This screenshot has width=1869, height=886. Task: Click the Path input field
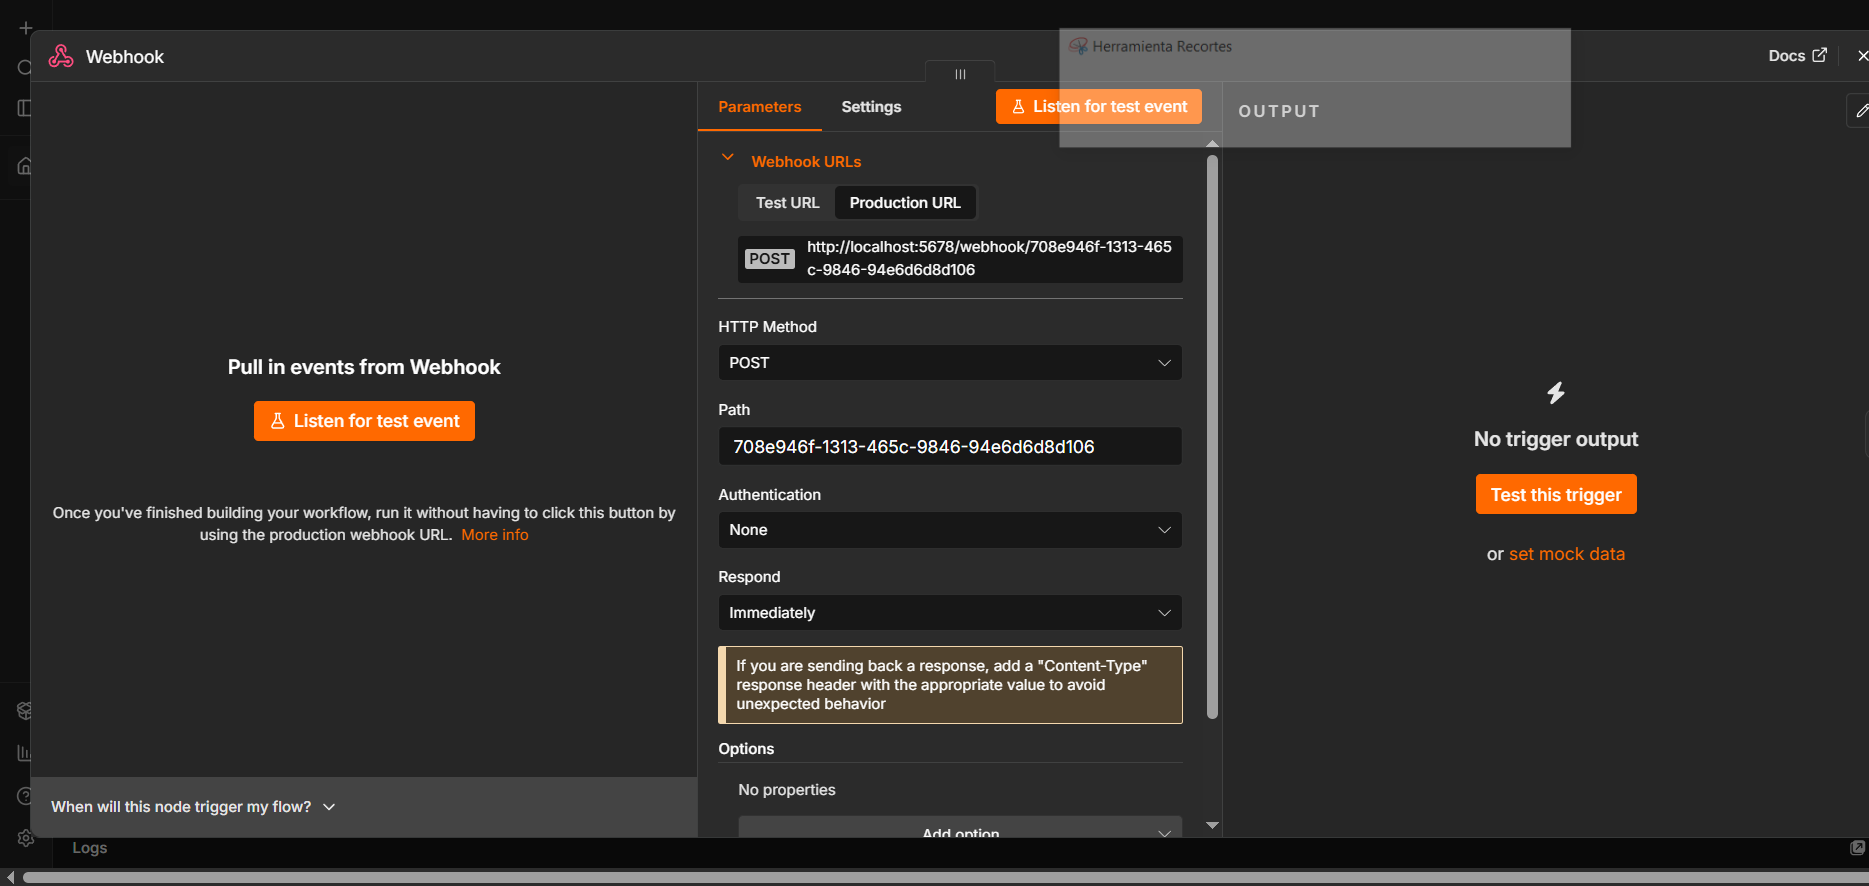[x=950, y=446]
